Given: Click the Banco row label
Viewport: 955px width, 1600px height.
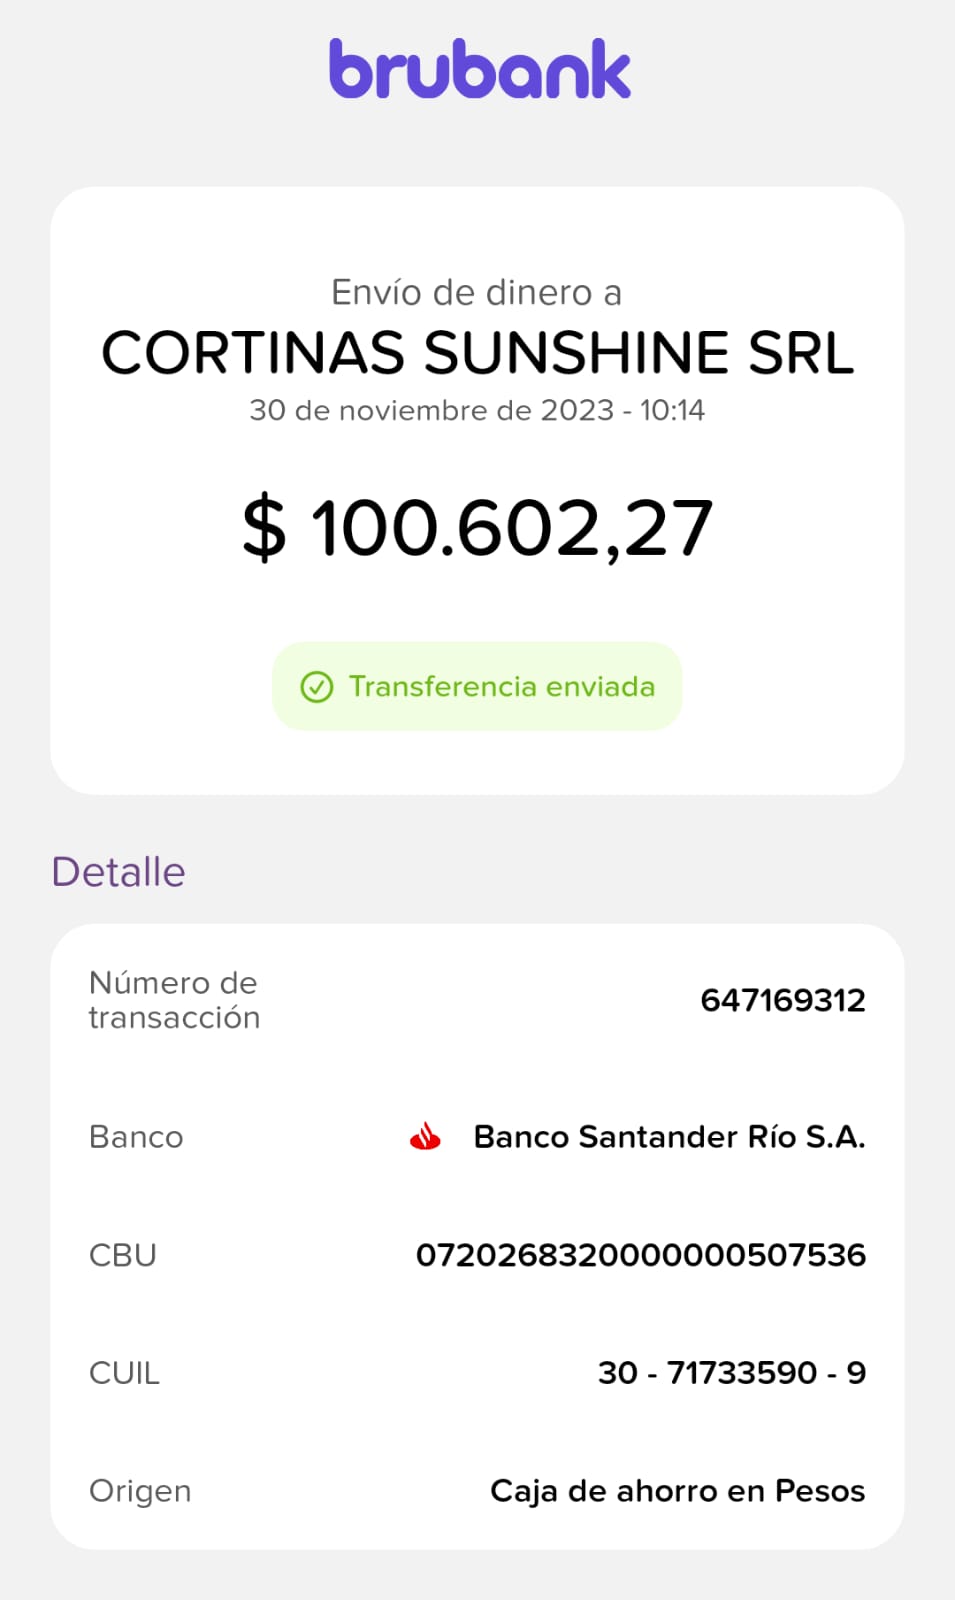Looking at the screenshot, I should [136, 1137].
